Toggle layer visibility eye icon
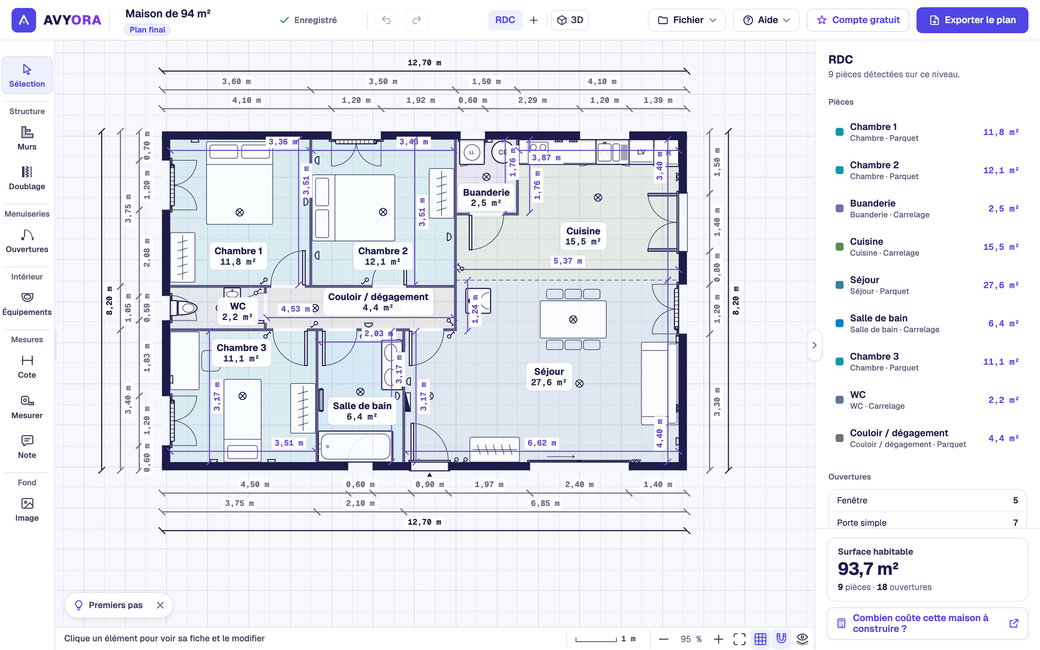This screenshot has height=650, width=1040. coord(803,639)
